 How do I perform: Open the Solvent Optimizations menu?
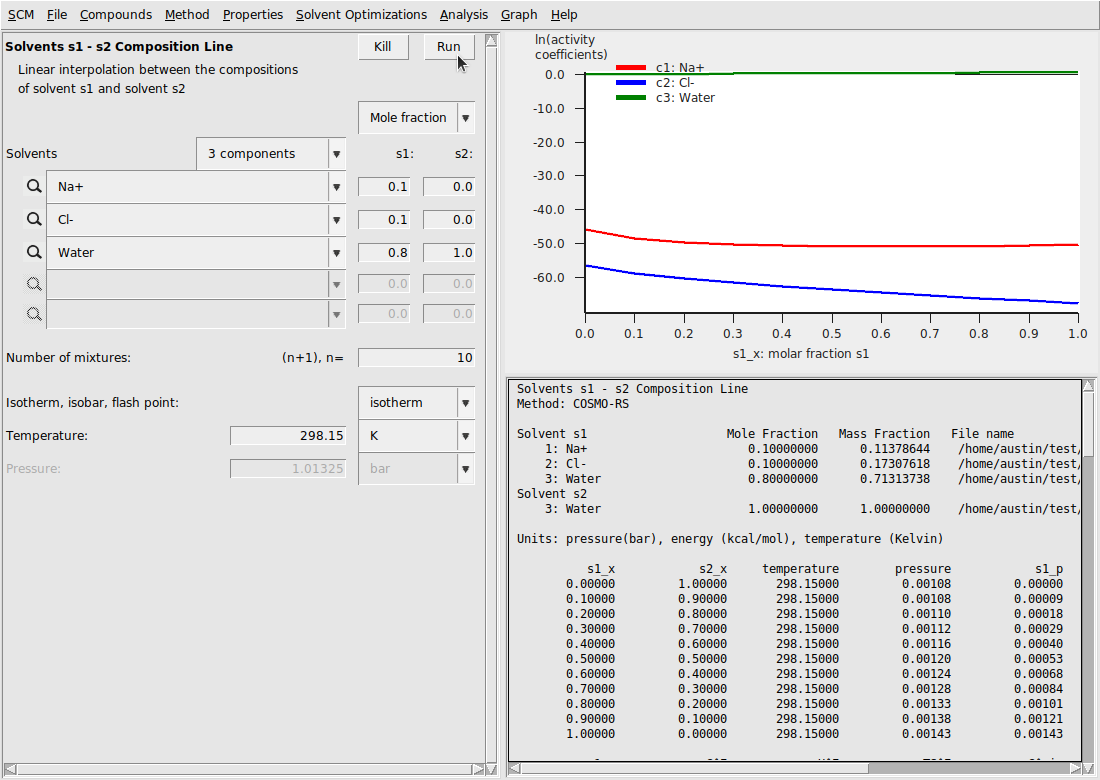361,15
